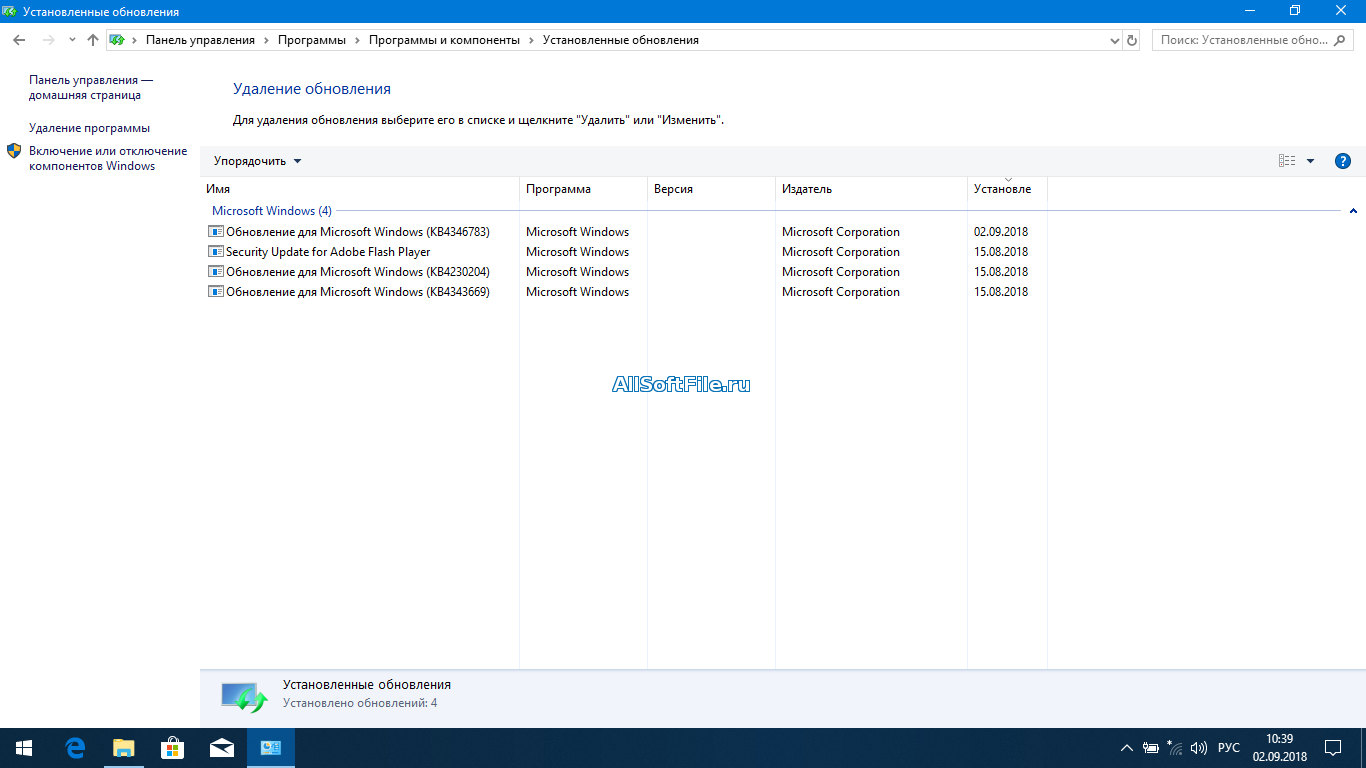Open Microsoft Store from taskbar
Screen dimensions: 1366x768
pyautogui.click(x=172, y=747)
